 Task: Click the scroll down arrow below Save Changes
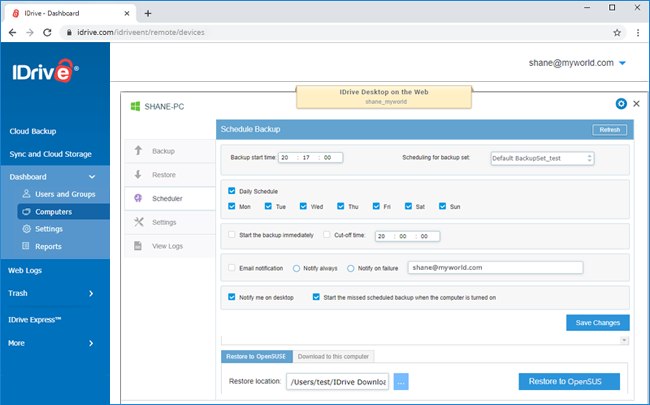pos(624,340)
